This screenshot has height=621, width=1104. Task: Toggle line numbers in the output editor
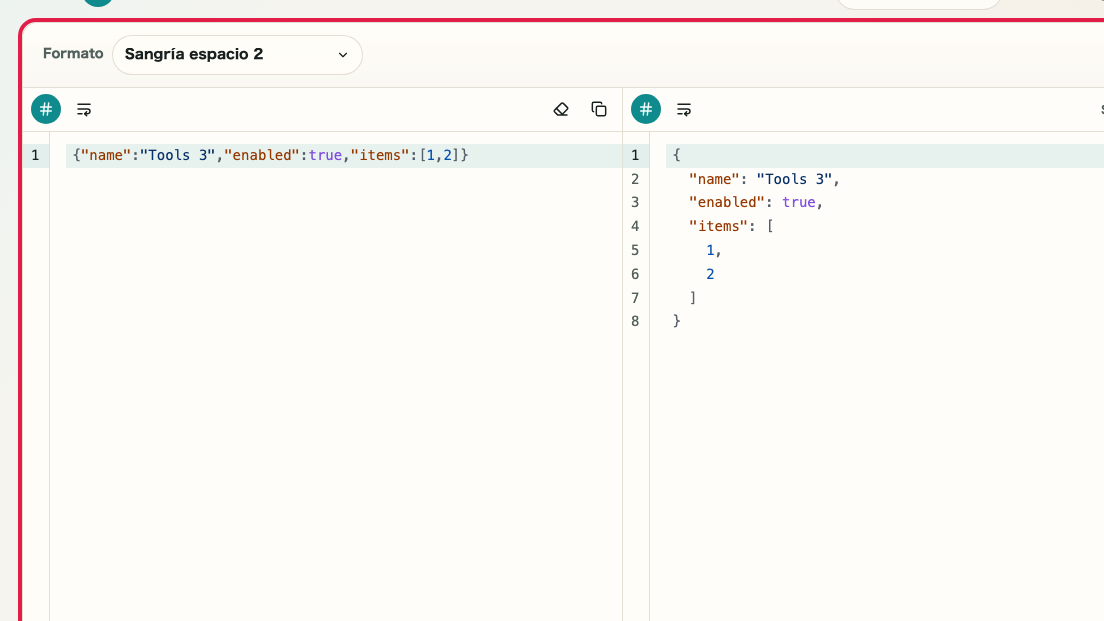[646, 109]
